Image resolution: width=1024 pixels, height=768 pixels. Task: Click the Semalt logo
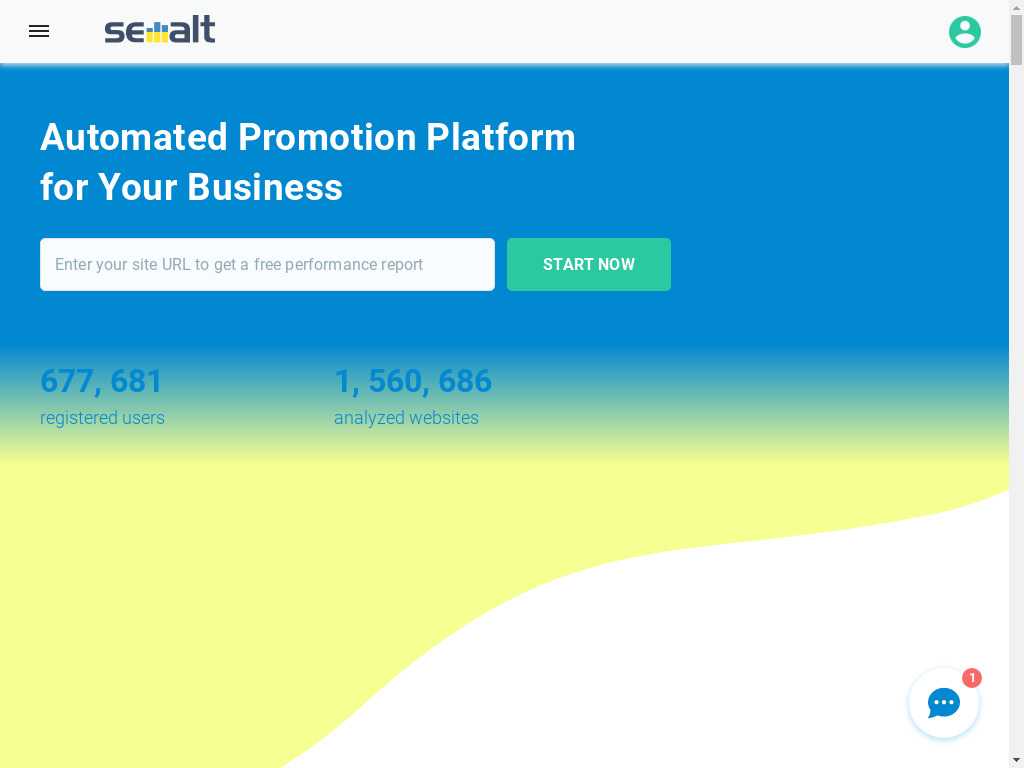[160, 29]
